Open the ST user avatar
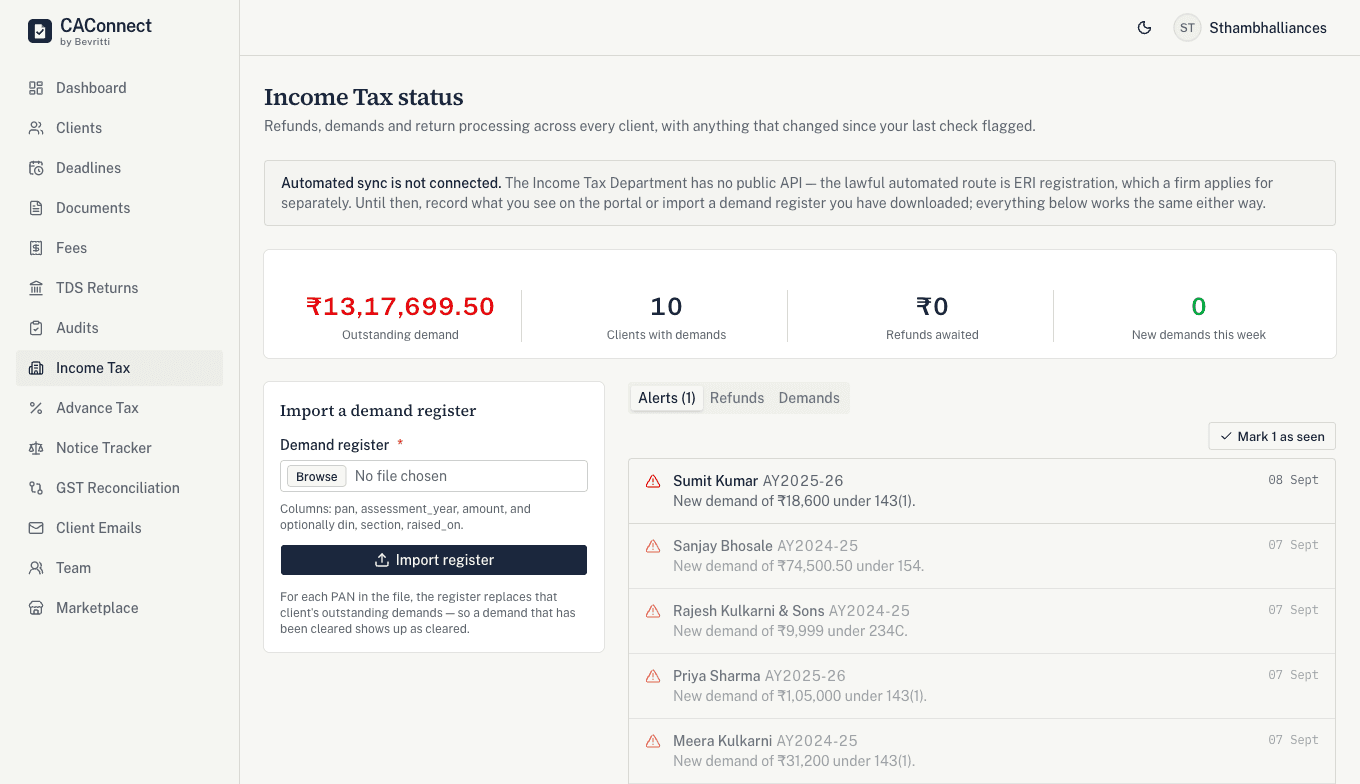 (x=1187, y=28)
